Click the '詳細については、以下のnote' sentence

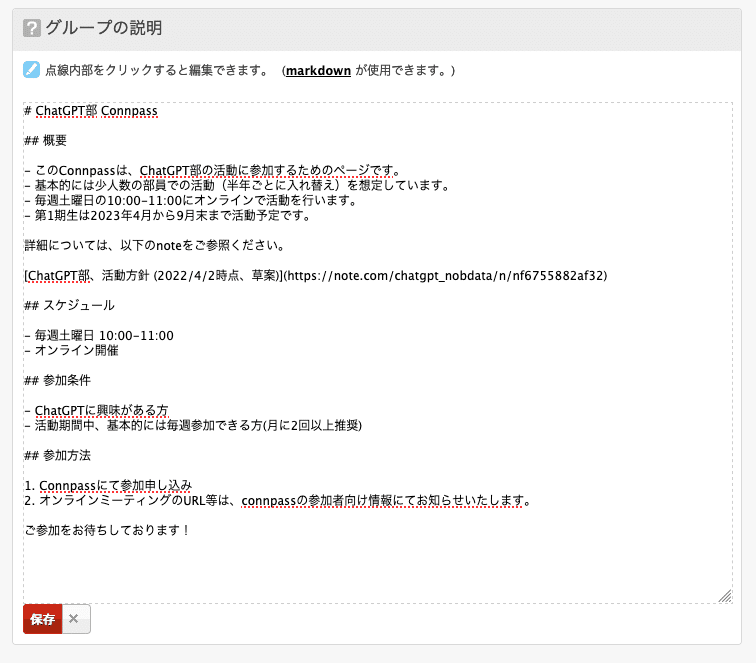(x=155, y=245)
